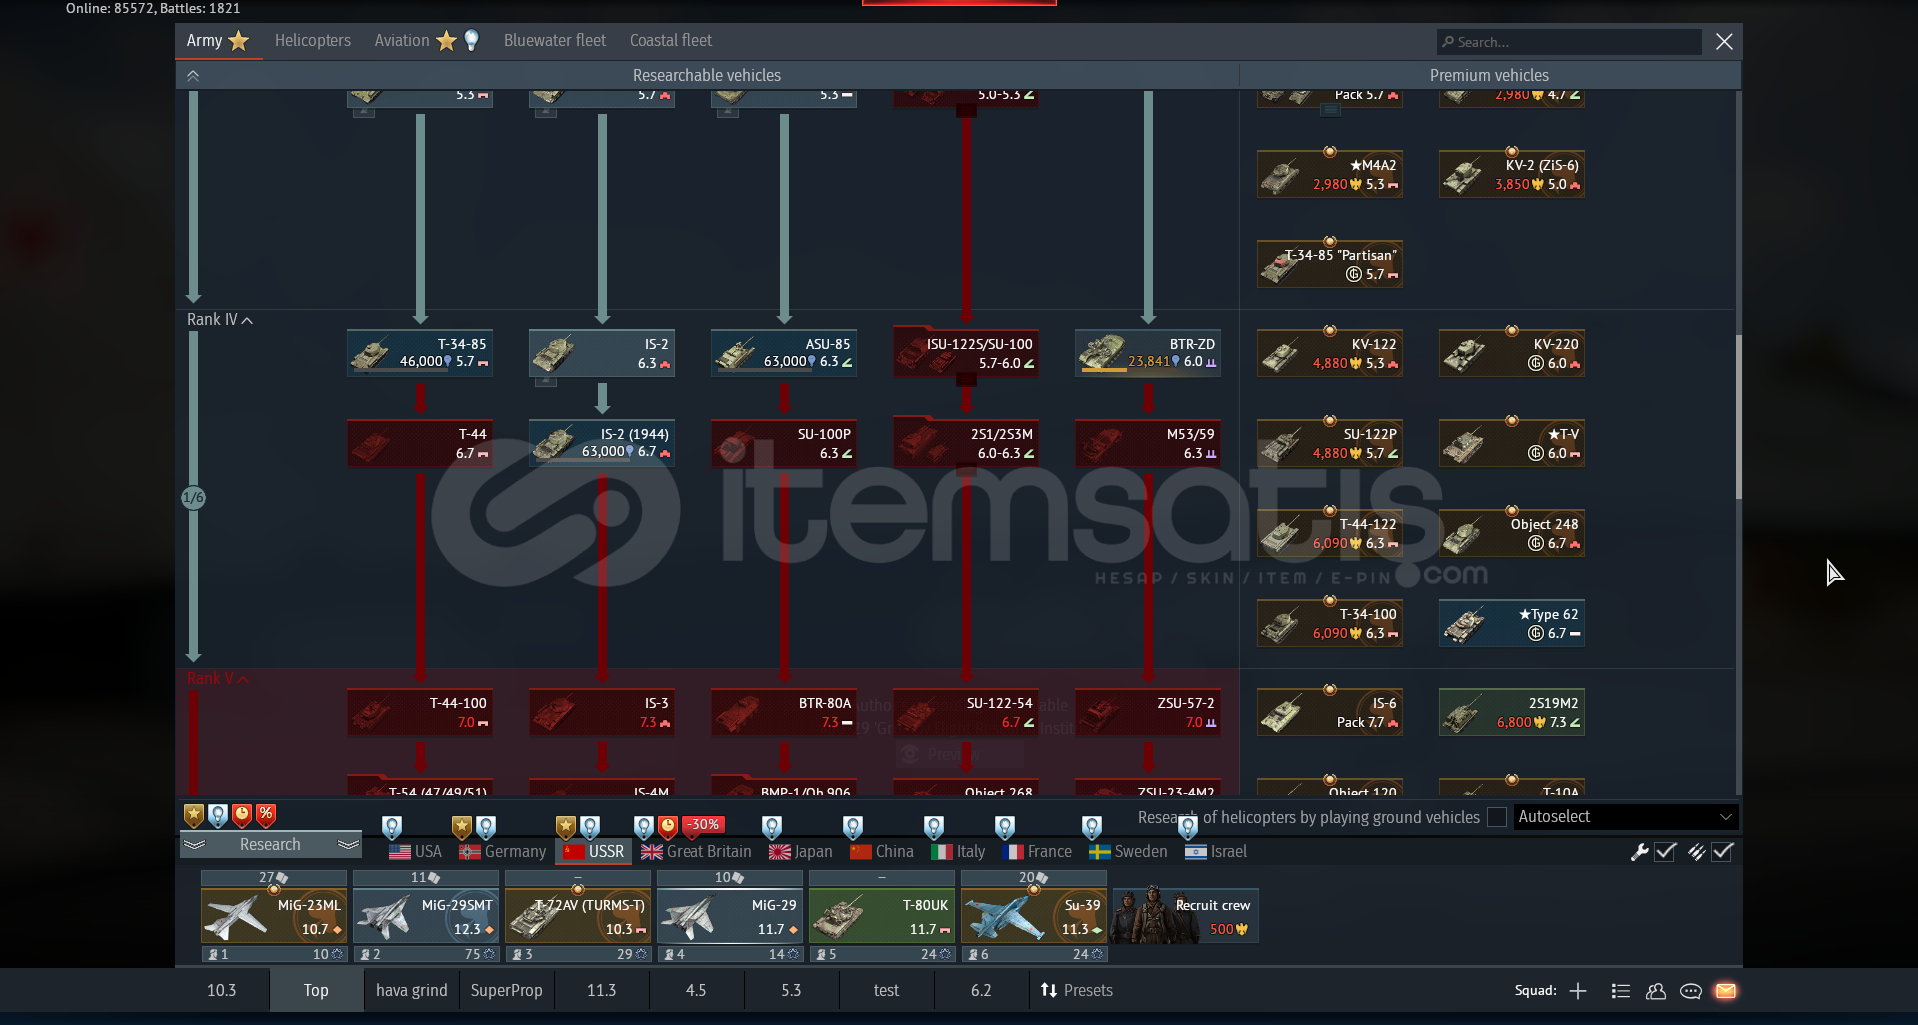Click the 1/6 research progress marker
The width and height of the screenshot is (1918, 1025).
coord(193,497)
